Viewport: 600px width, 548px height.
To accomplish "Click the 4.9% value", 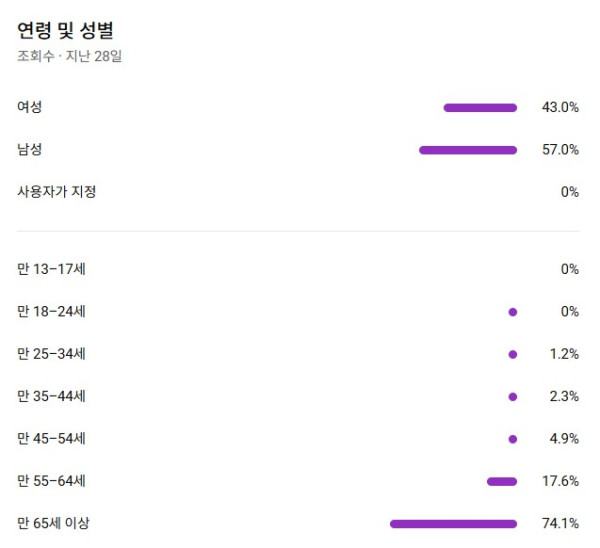I will 564,439.
